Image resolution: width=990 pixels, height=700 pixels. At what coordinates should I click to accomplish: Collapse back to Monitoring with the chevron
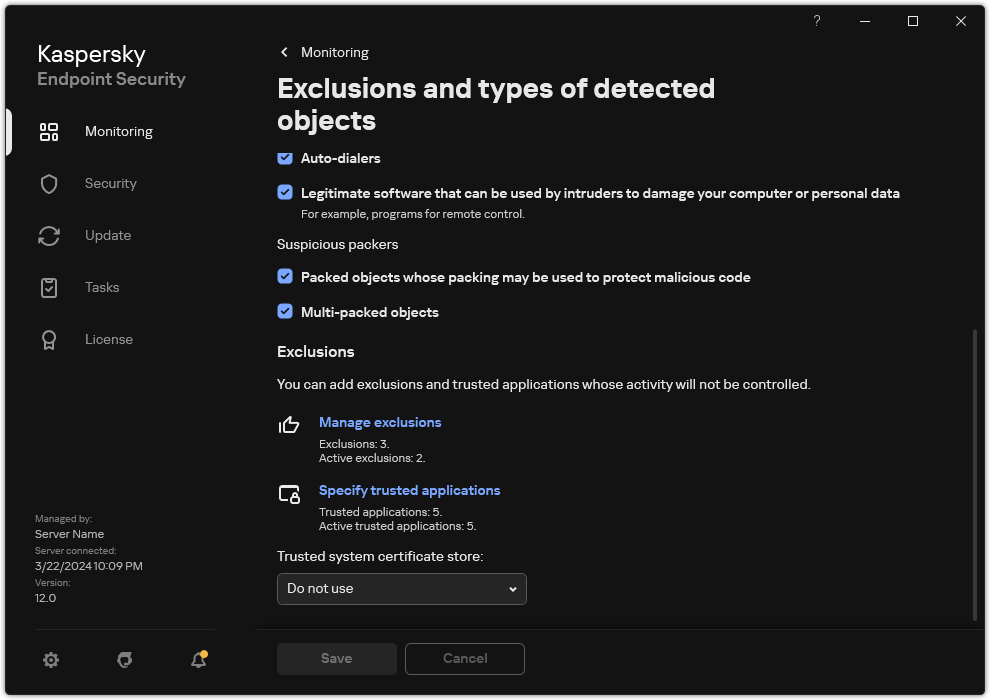pos(283,52)
